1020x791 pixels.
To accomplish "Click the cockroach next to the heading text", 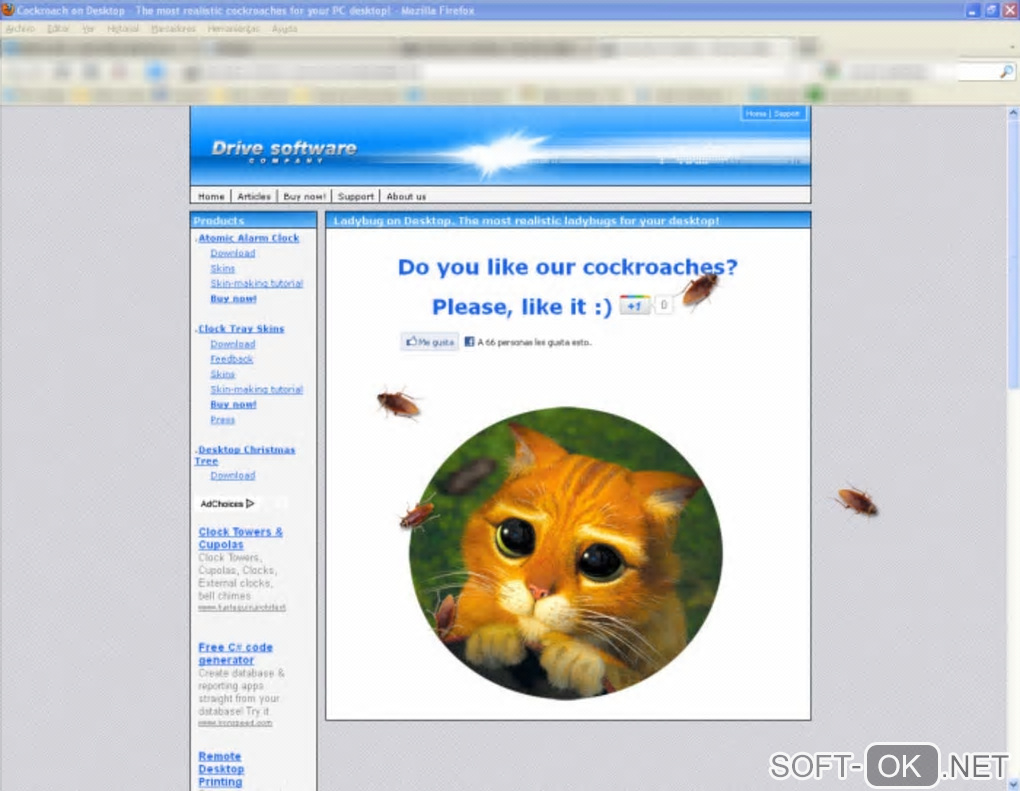I will 699,289.
